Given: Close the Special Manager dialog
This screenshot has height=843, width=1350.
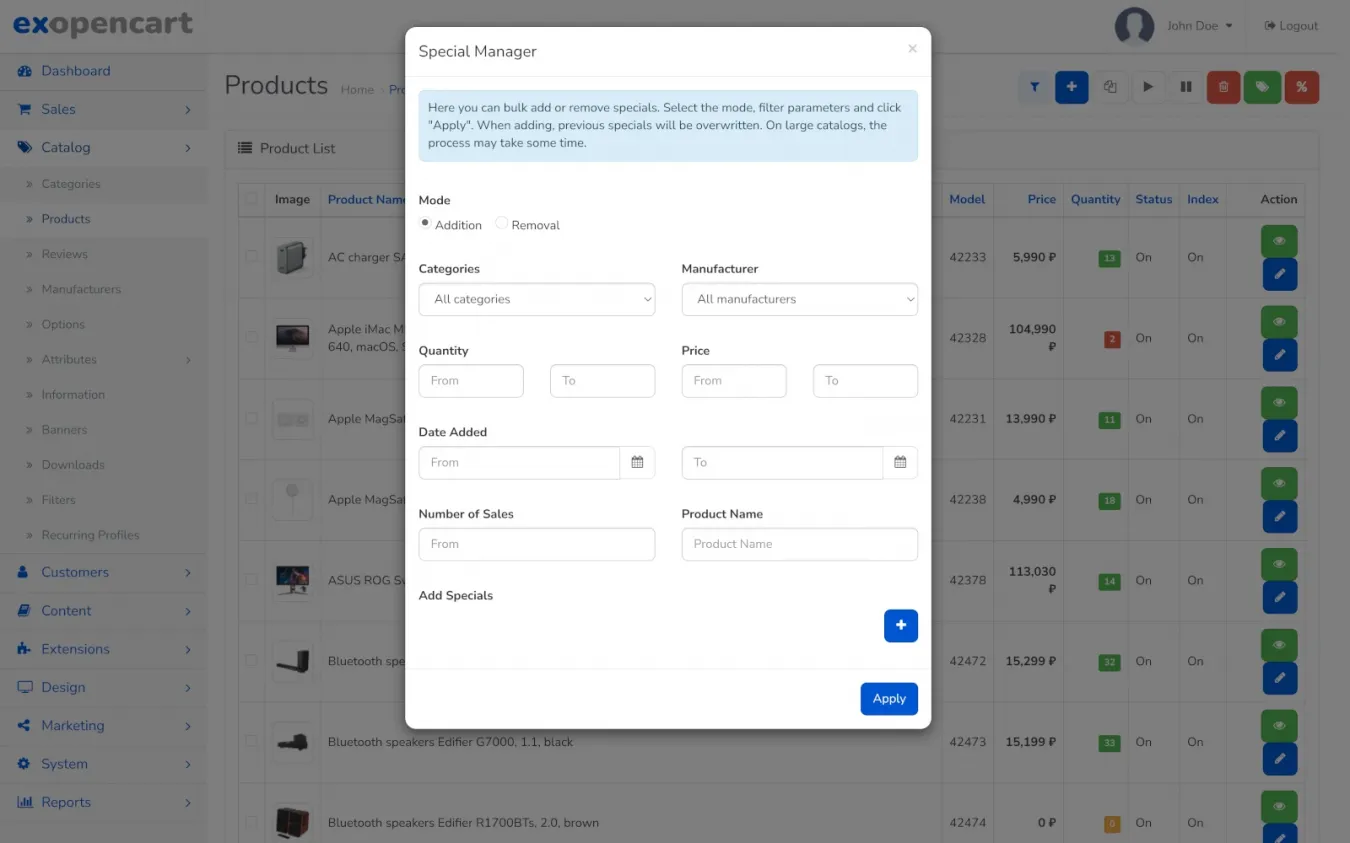Looking at the screenshot, I should point(912,49).
